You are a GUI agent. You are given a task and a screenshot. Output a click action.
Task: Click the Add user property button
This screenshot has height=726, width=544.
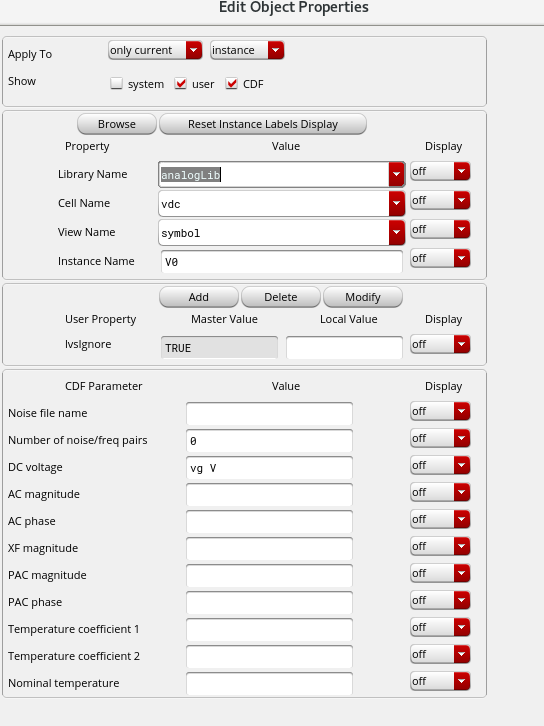199,297
